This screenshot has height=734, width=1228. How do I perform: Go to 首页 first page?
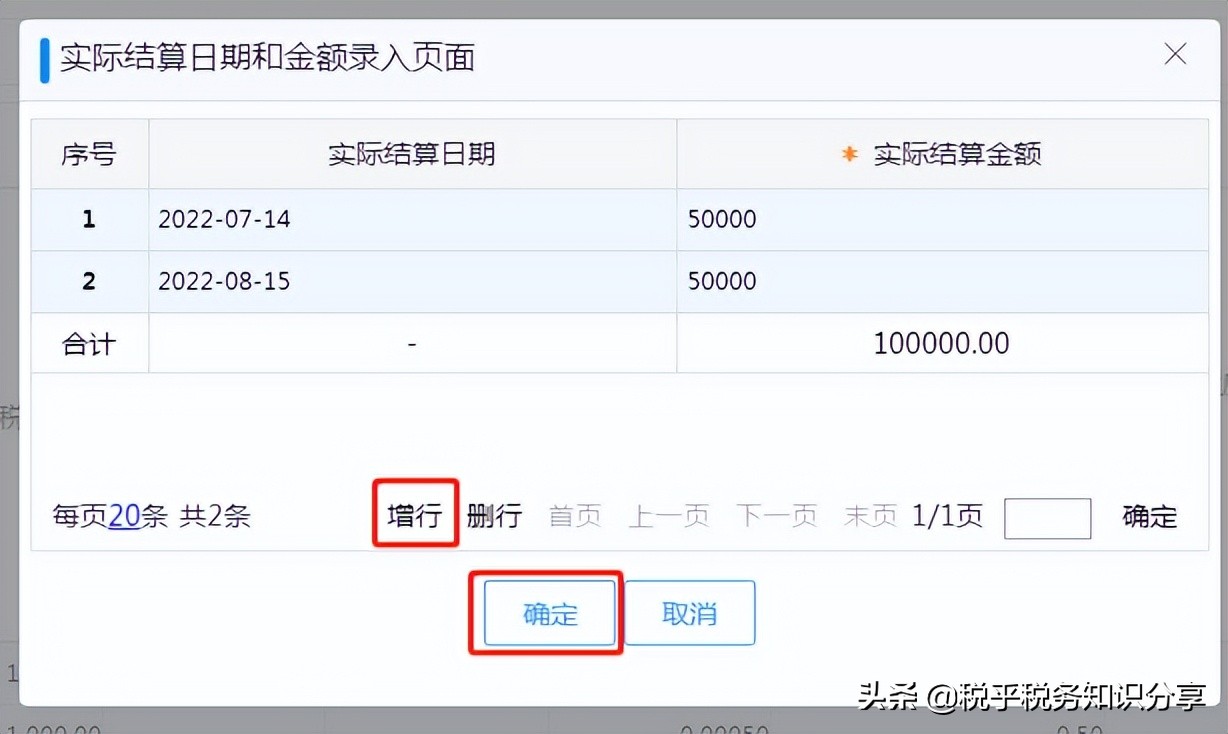pos(575,516)
